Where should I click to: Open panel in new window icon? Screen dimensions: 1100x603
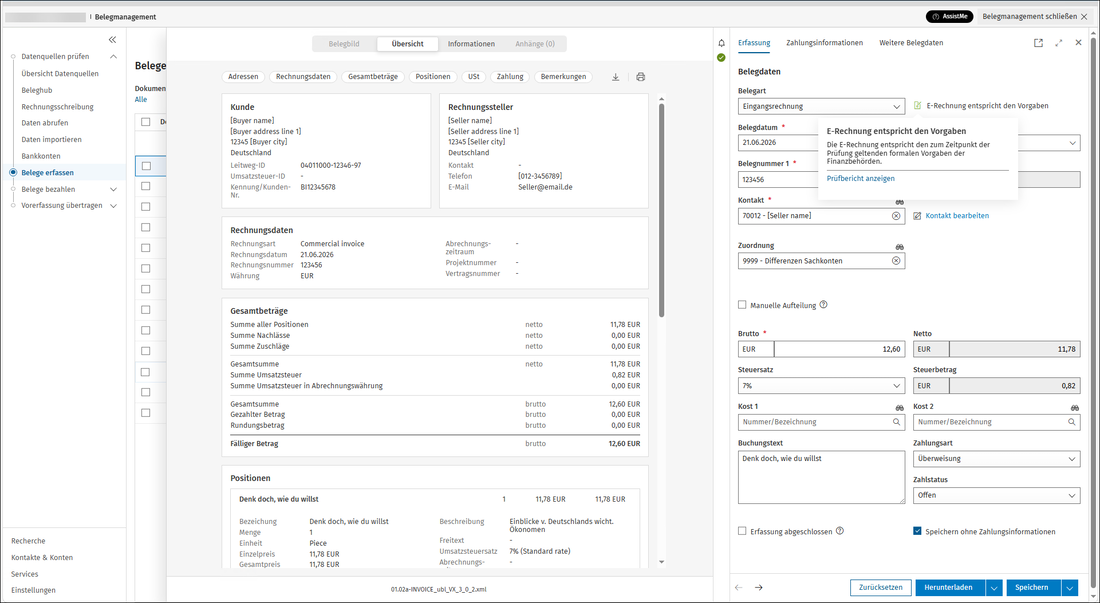click(1038, 43)
